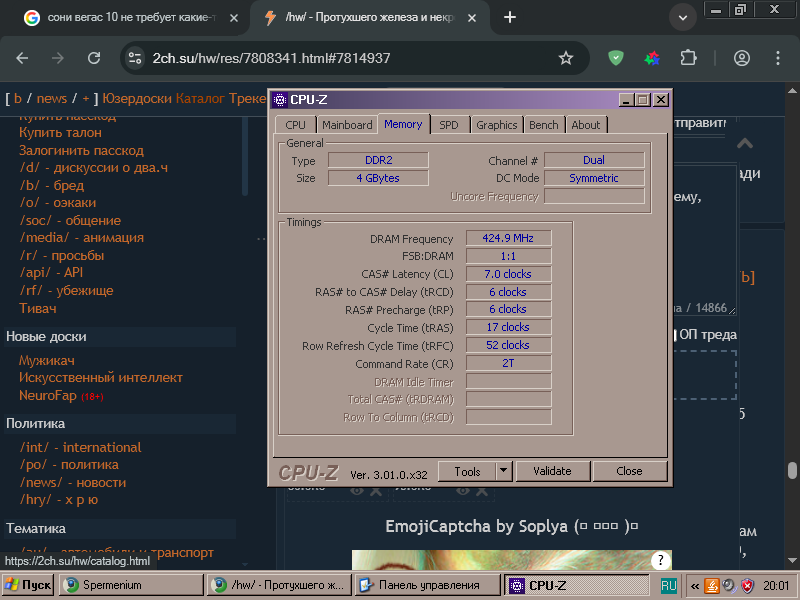
Task: Click the colorful star extension icon
Action: coord(652,58)
